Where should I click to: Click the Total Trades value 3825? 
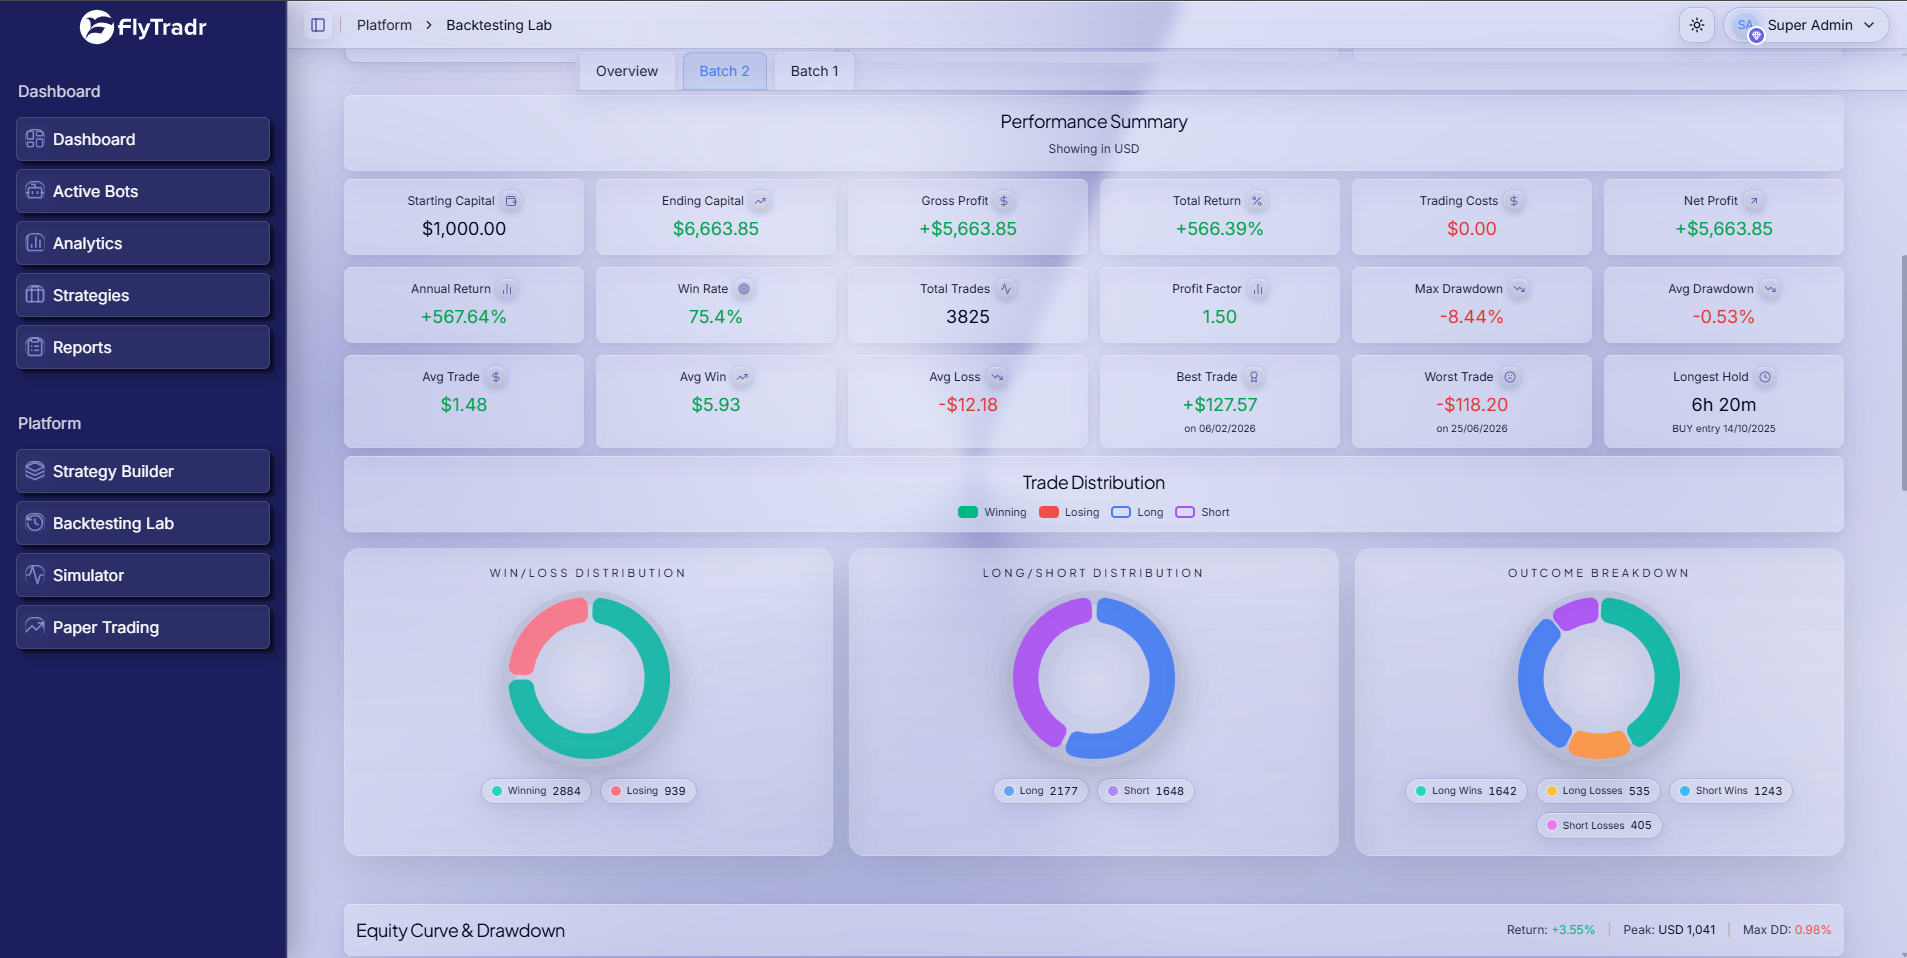(968, 317)
